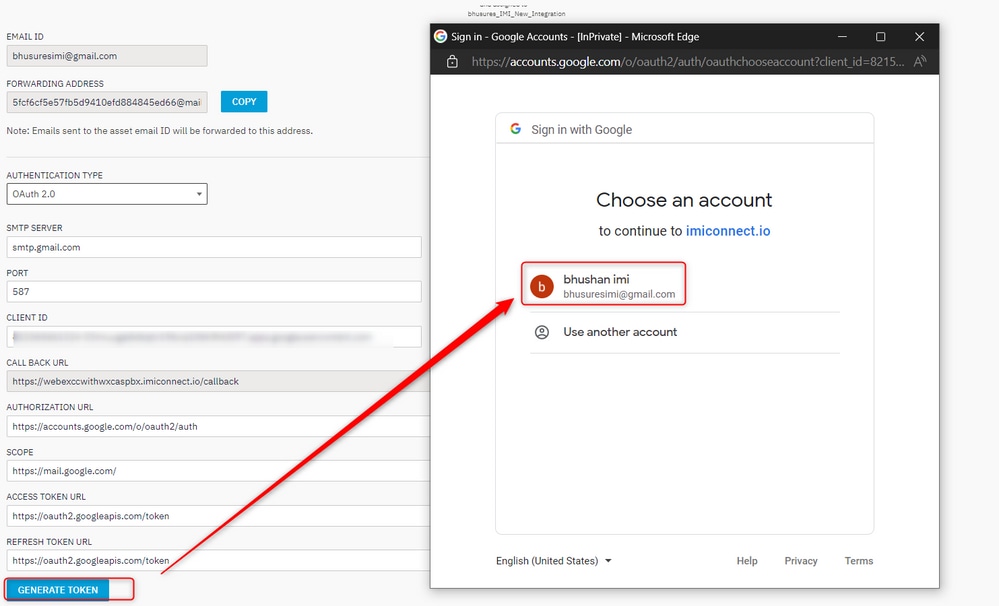Click the Scope field

[218, 471]
